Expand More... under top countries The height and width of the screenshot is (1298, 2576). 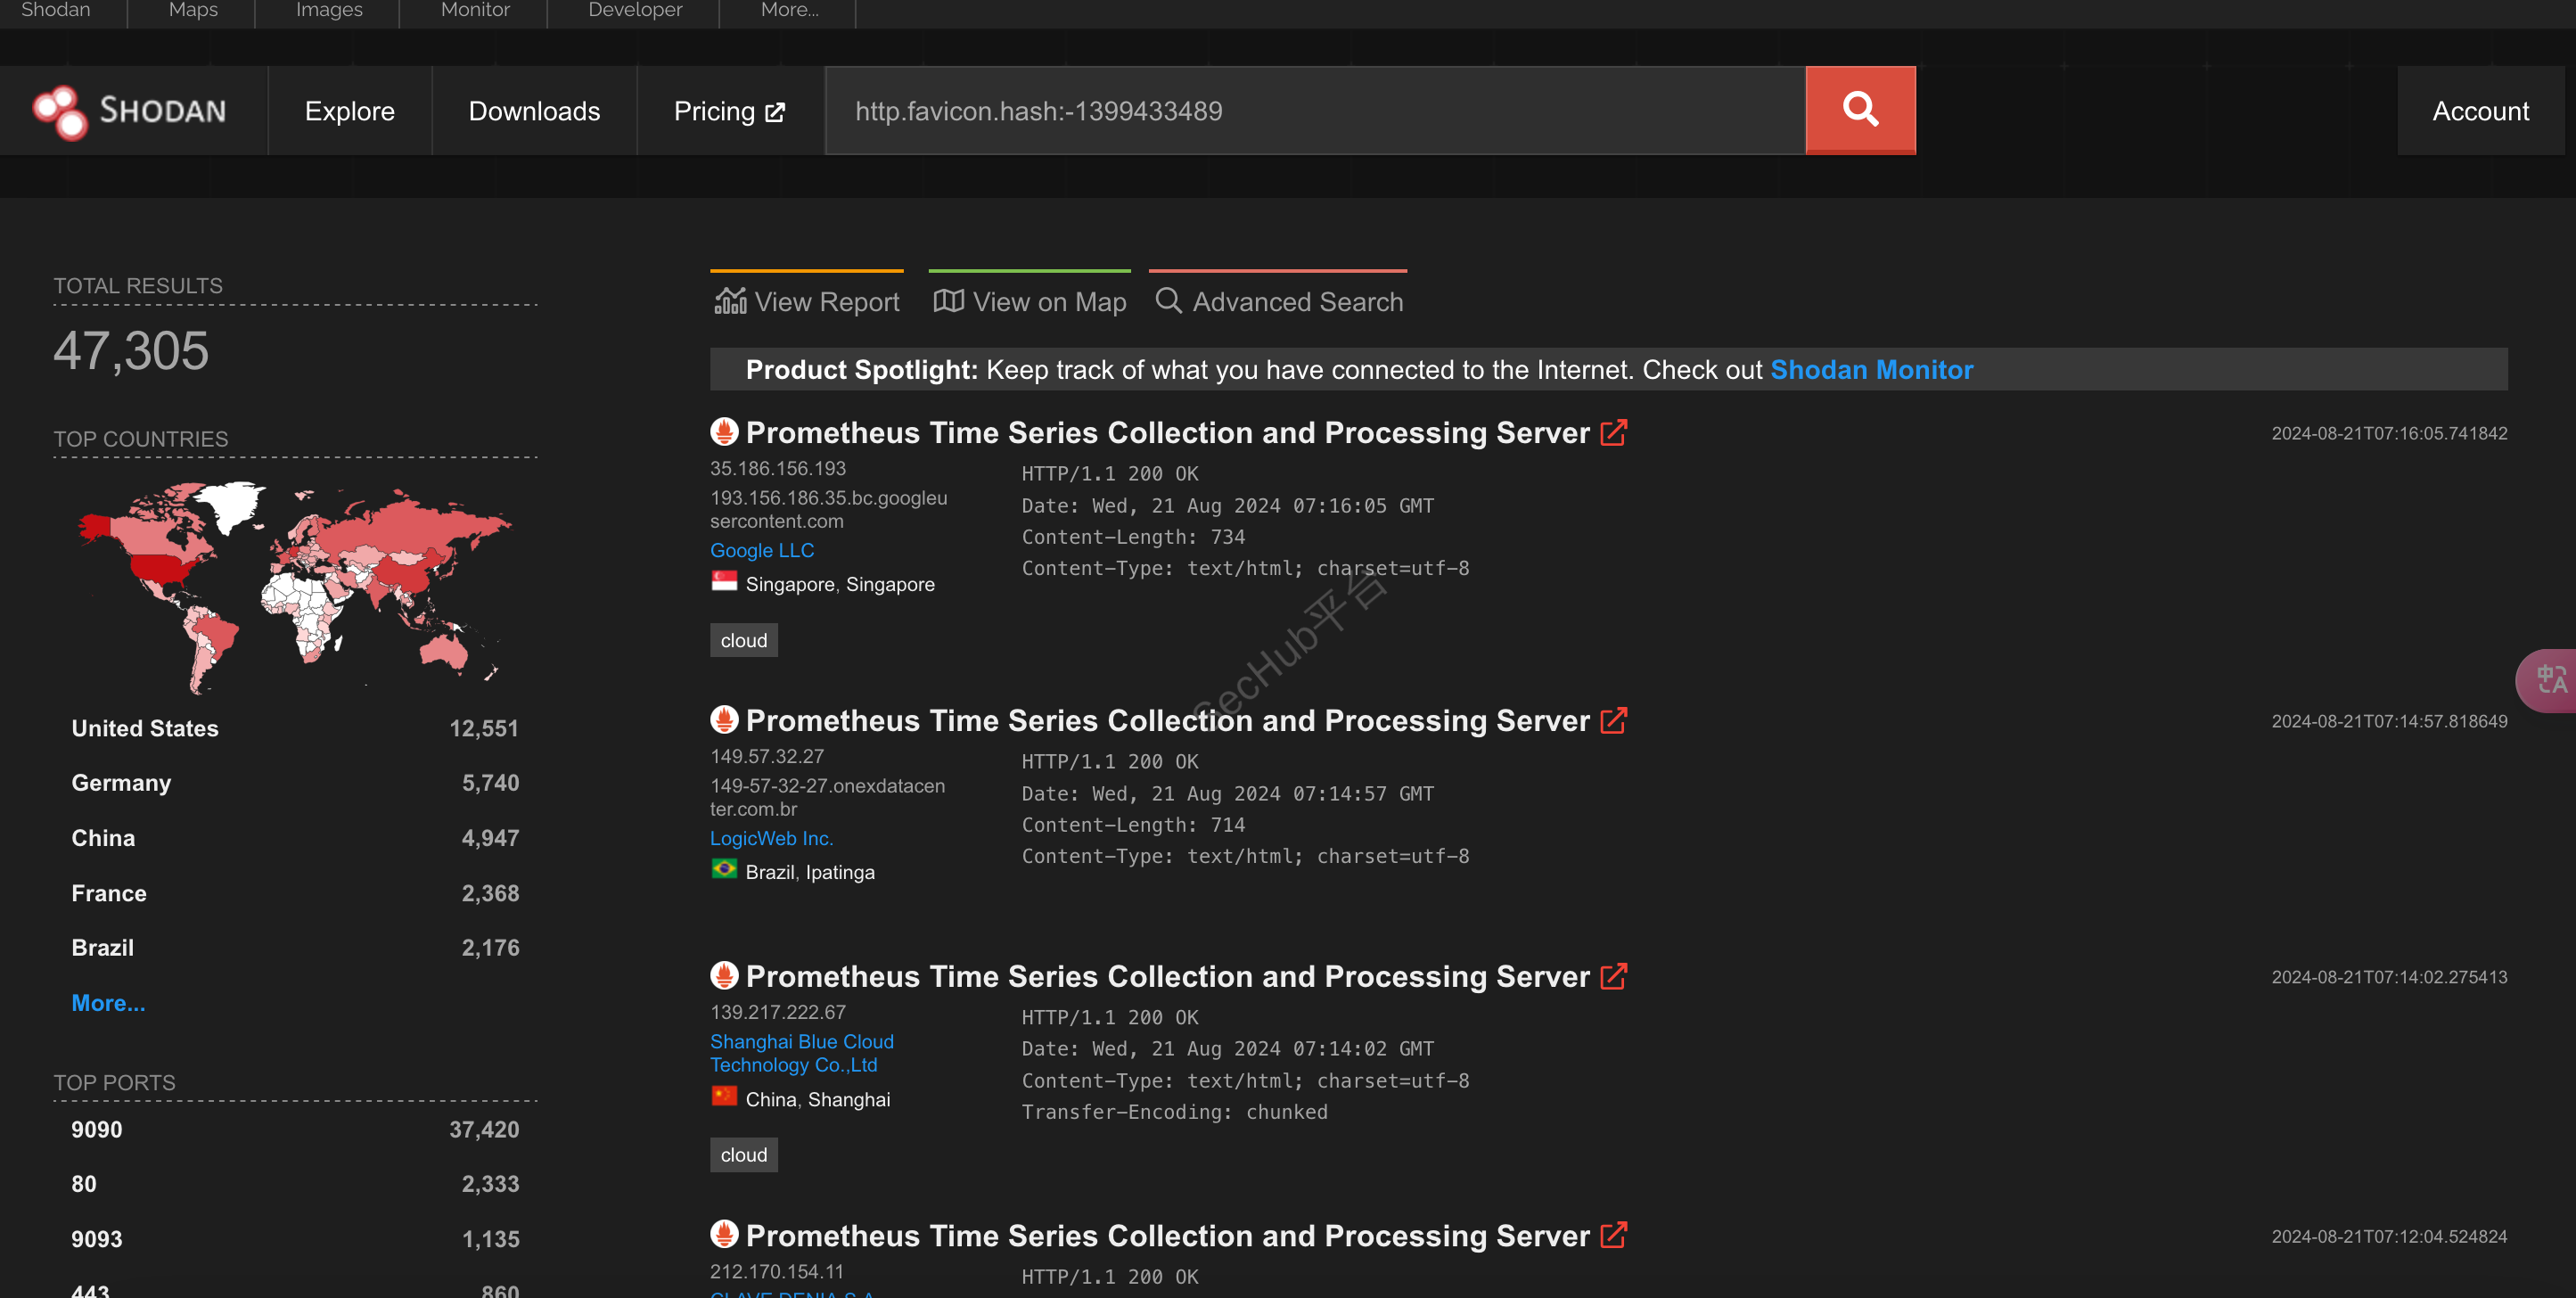[x=108, y=1003]
